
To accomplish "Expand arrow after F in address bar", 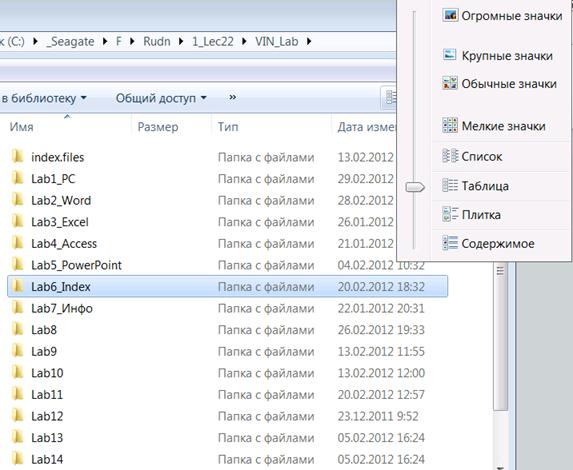I will (x=132, y=41).
